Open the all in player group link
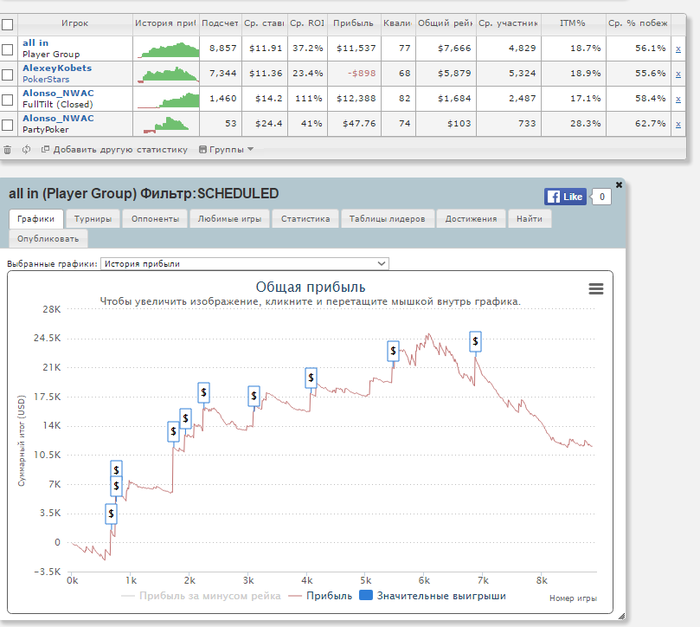 pos(35,43)
